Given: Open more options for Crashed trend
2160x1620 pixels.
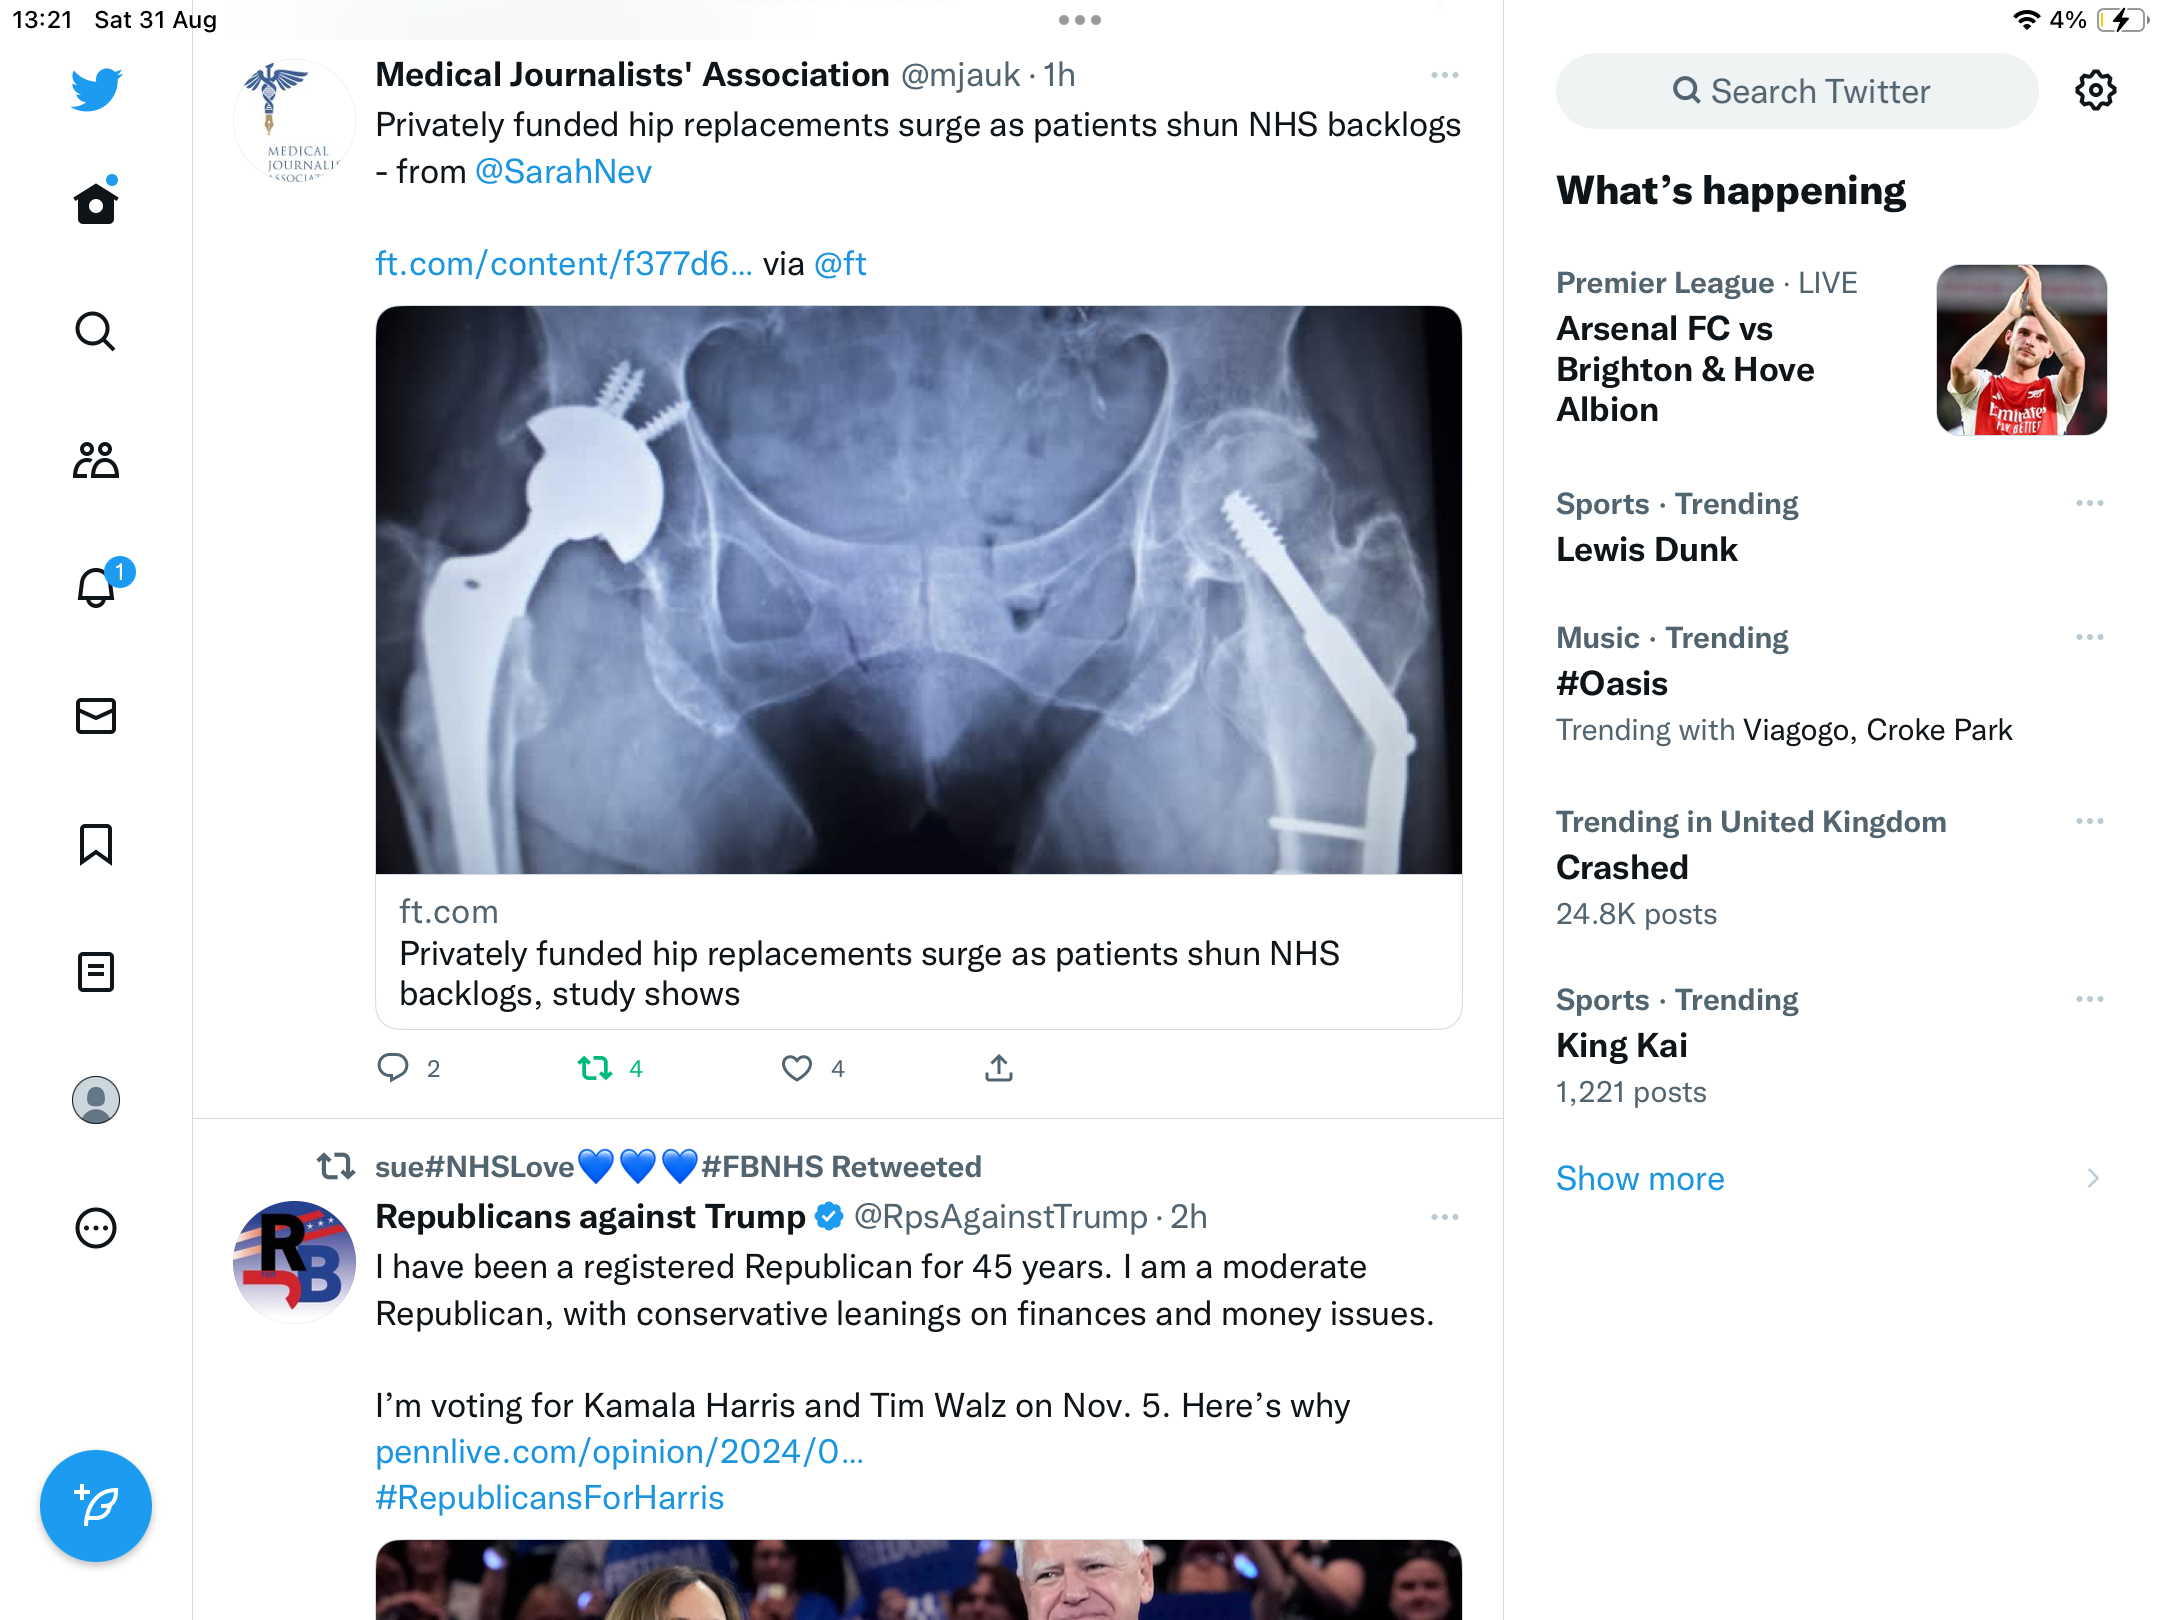Looking at the screenshot, I should pyautogui.click(x=2089, y=821).
